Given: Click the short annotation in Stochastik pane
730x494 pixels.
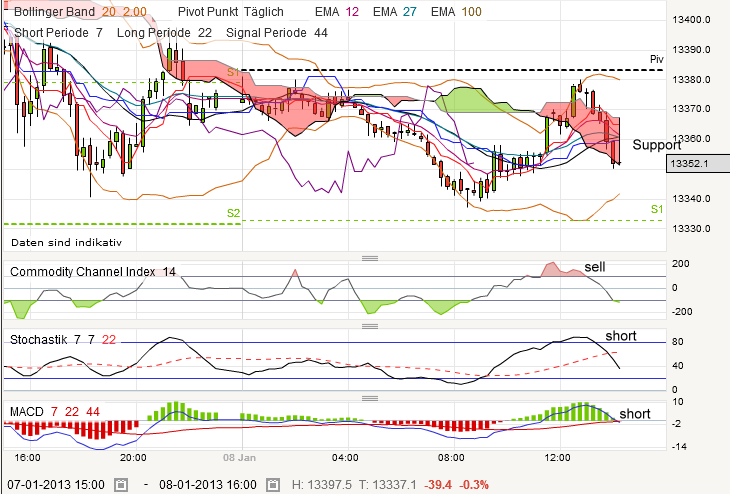Looking at the screenshot, I should pos(621,336).
